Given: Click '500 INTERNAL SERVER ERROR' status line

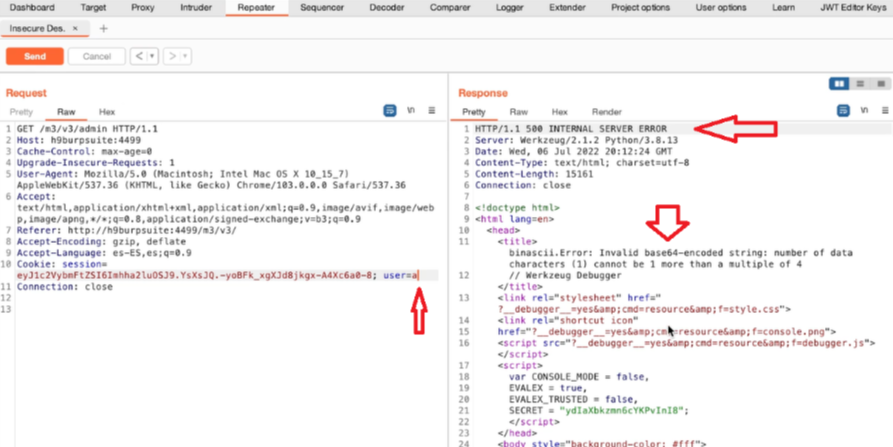Looking at the screenshot, I should pyautogui.click(x=571, y=129).
